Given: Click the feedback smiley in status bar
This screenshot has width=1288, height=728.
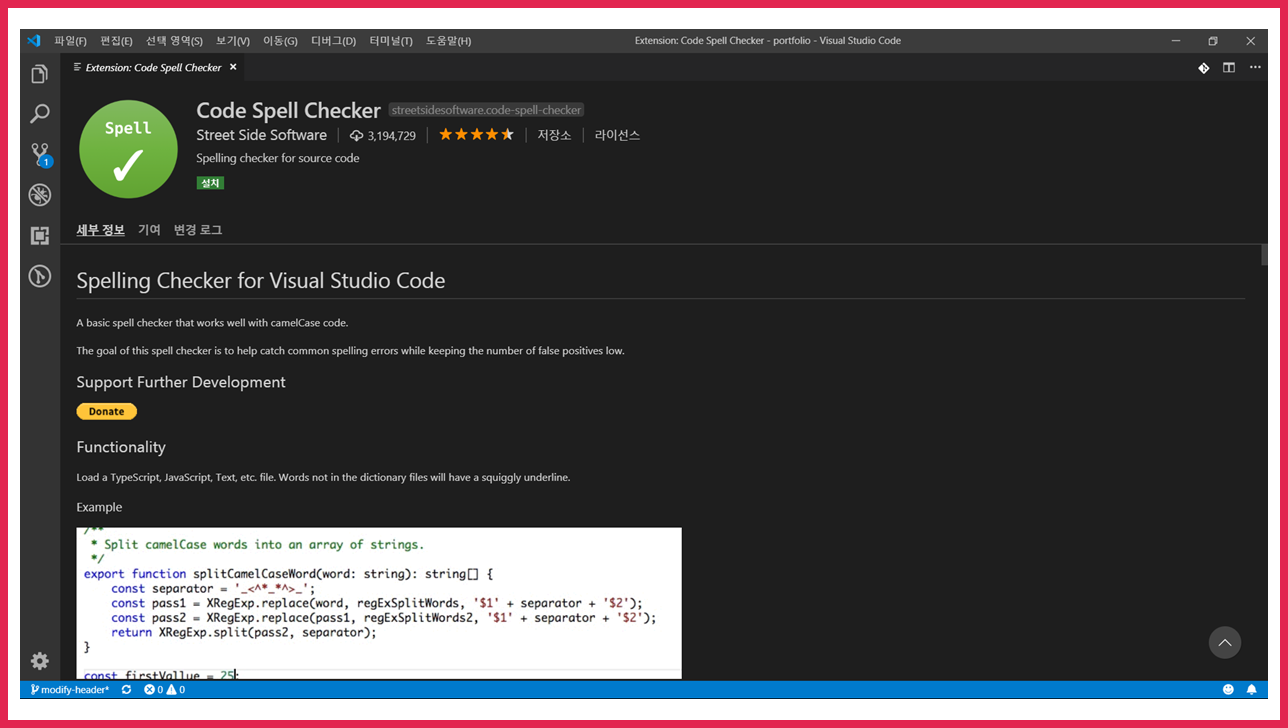Looking at the screenshot, I should point(1228,690).
